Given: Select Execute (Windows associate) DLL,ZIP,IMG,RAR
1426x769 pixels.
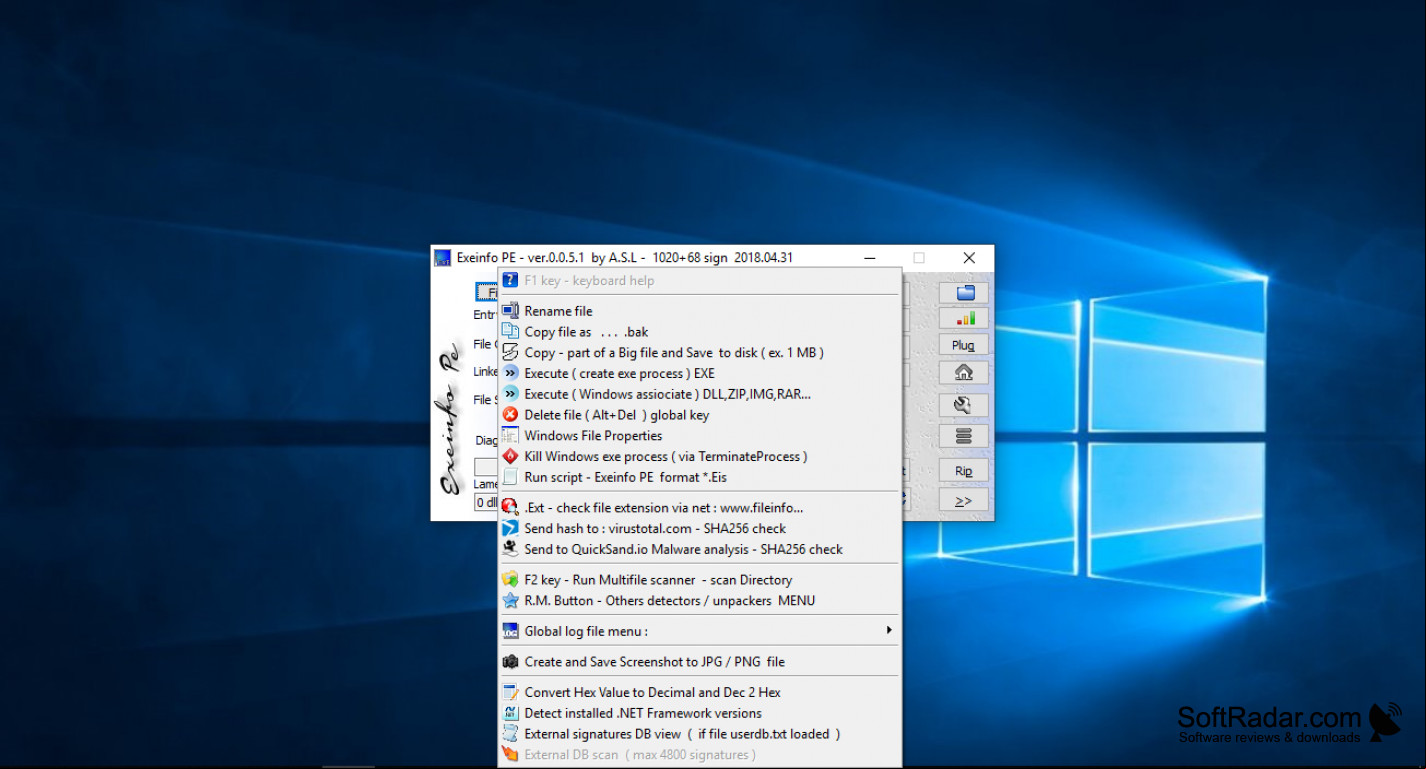Looking at the screenshot, I should (x=699, y=394).
